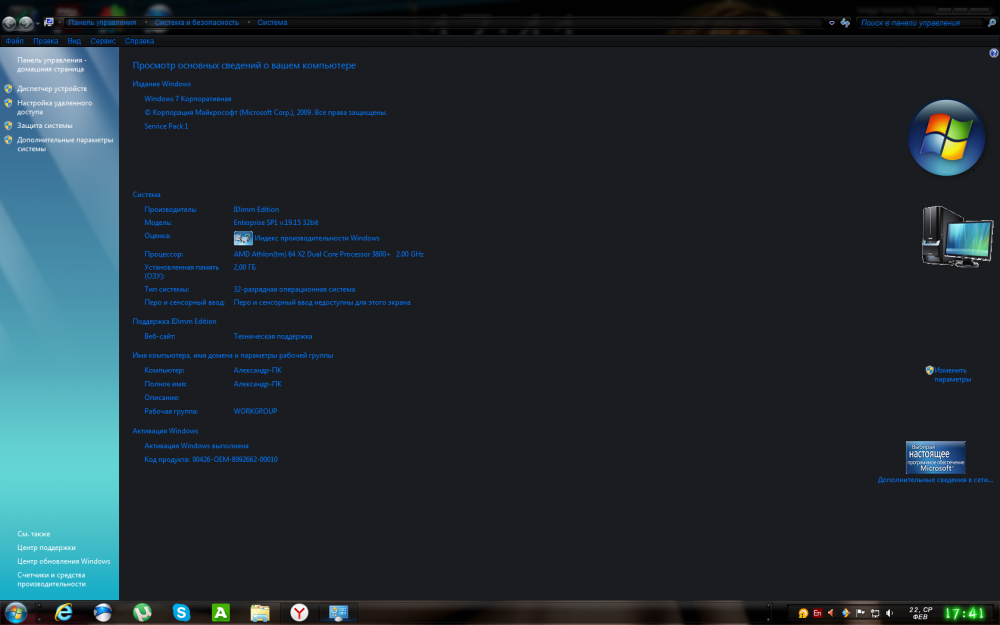This screenshot has height=625, width=1000.
Task: Click the taskbar clock showing 17:41
Action: click(x=965, y=612)
